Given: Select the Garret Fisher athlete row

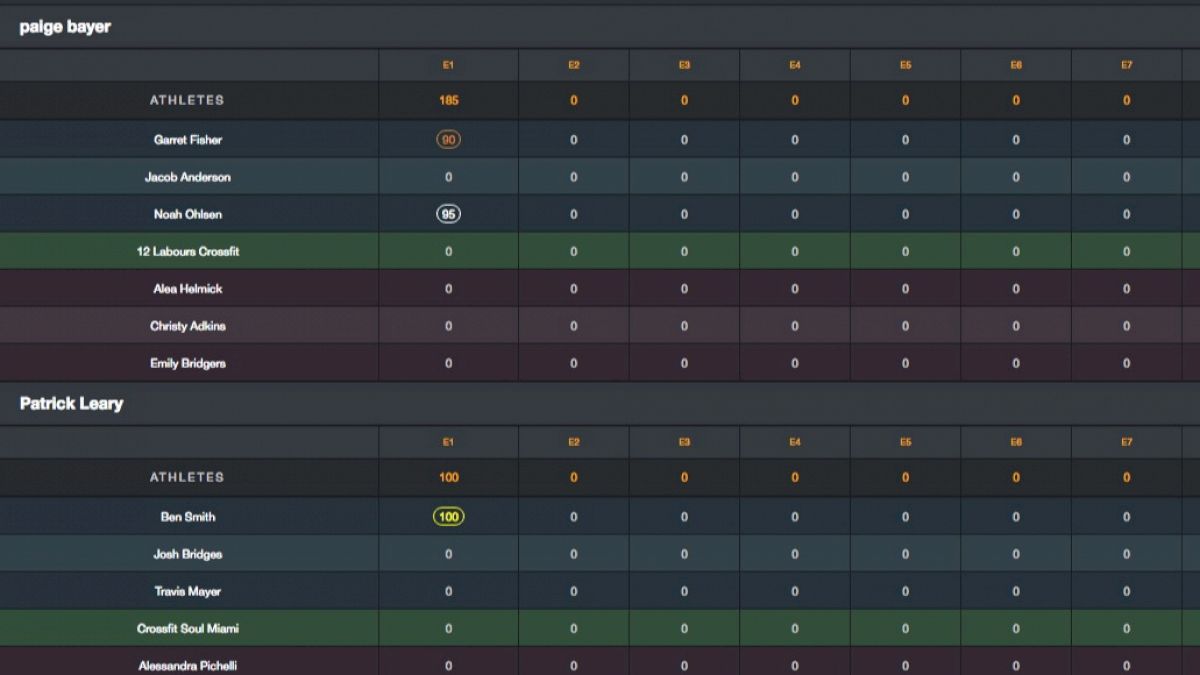Looking at the screenshot, I should 600,140.
